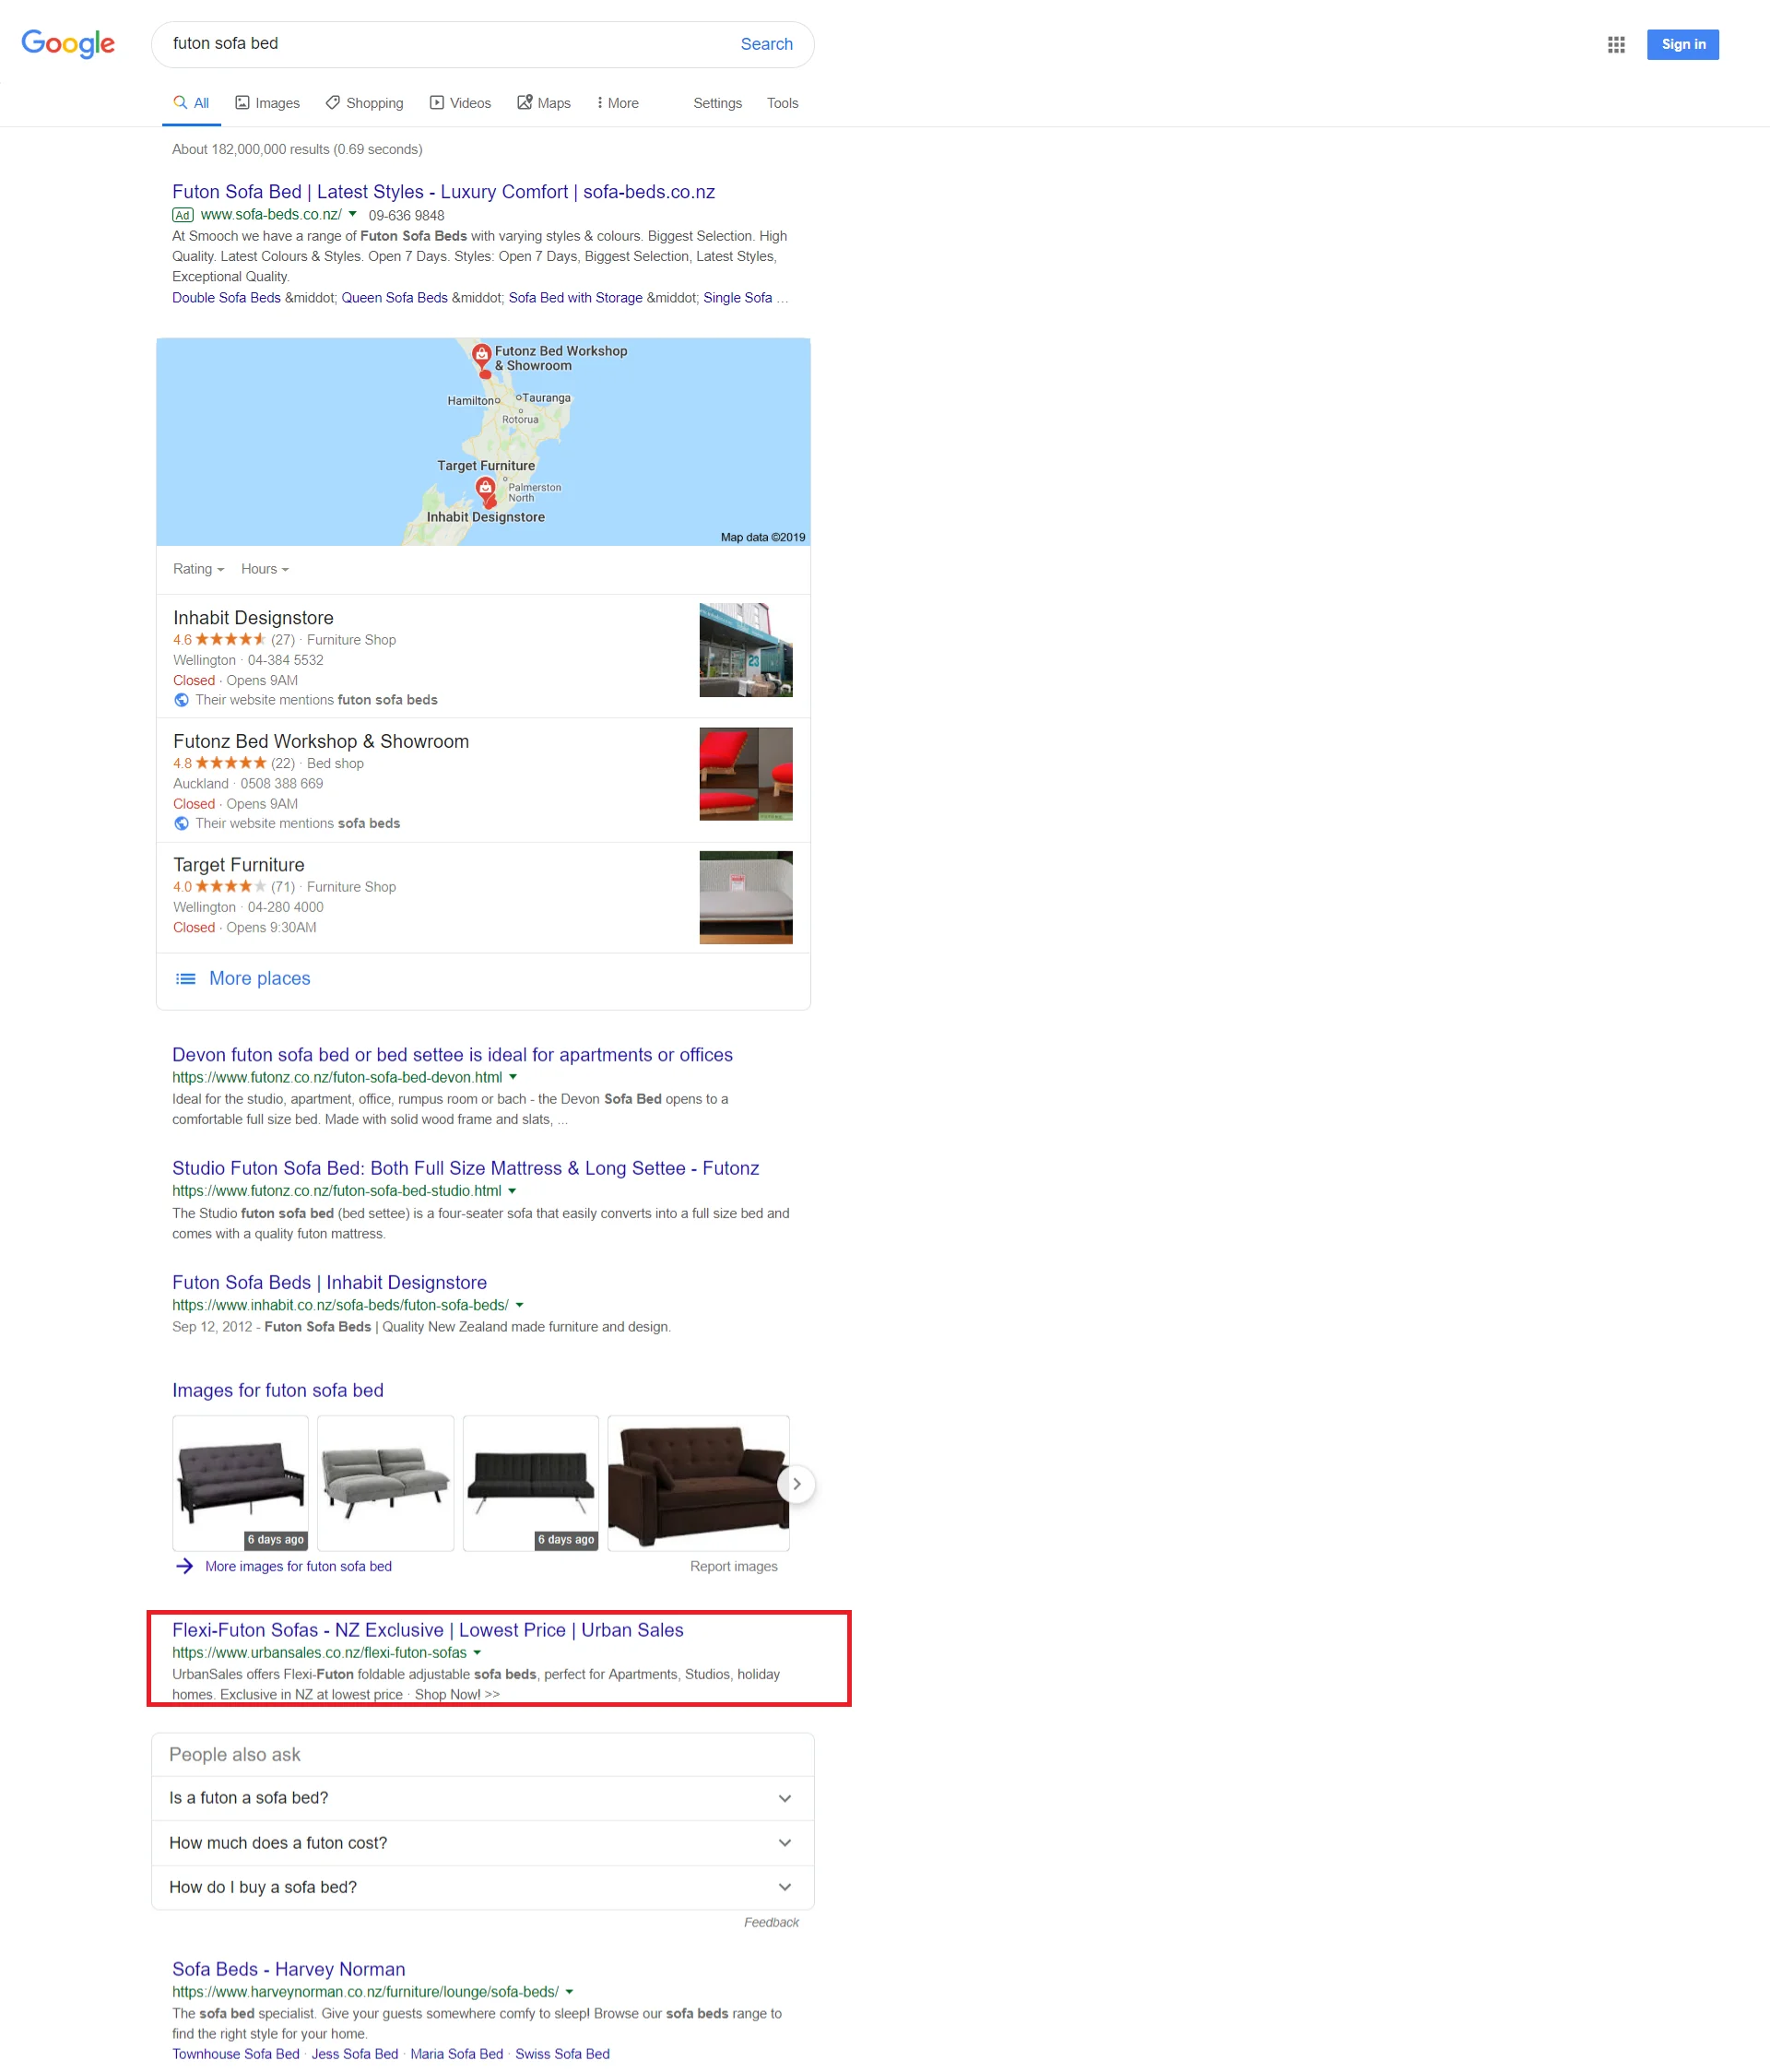Expand the sofa-beds.co.nz ad URL arrow

pos(352,214)
